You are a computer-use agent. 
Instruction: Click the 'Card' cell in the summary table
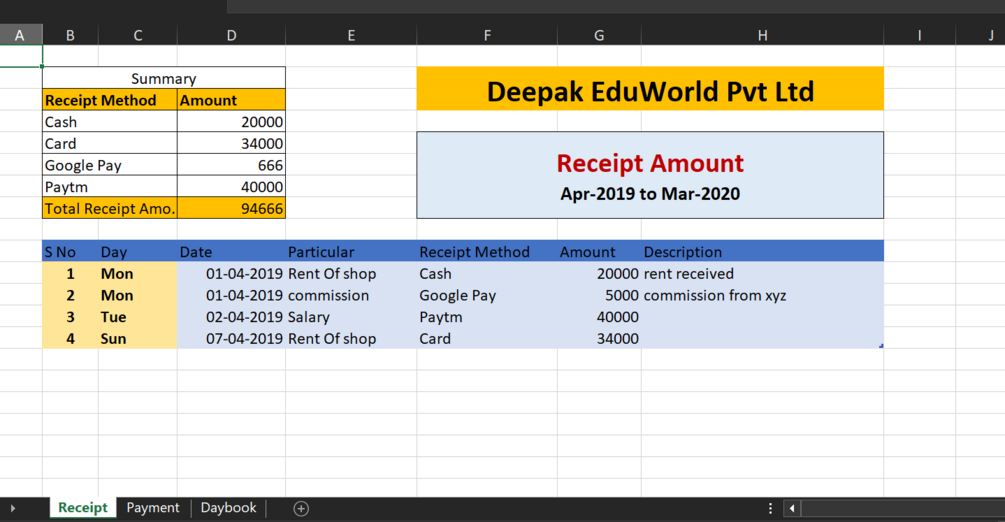click(110, 144)
